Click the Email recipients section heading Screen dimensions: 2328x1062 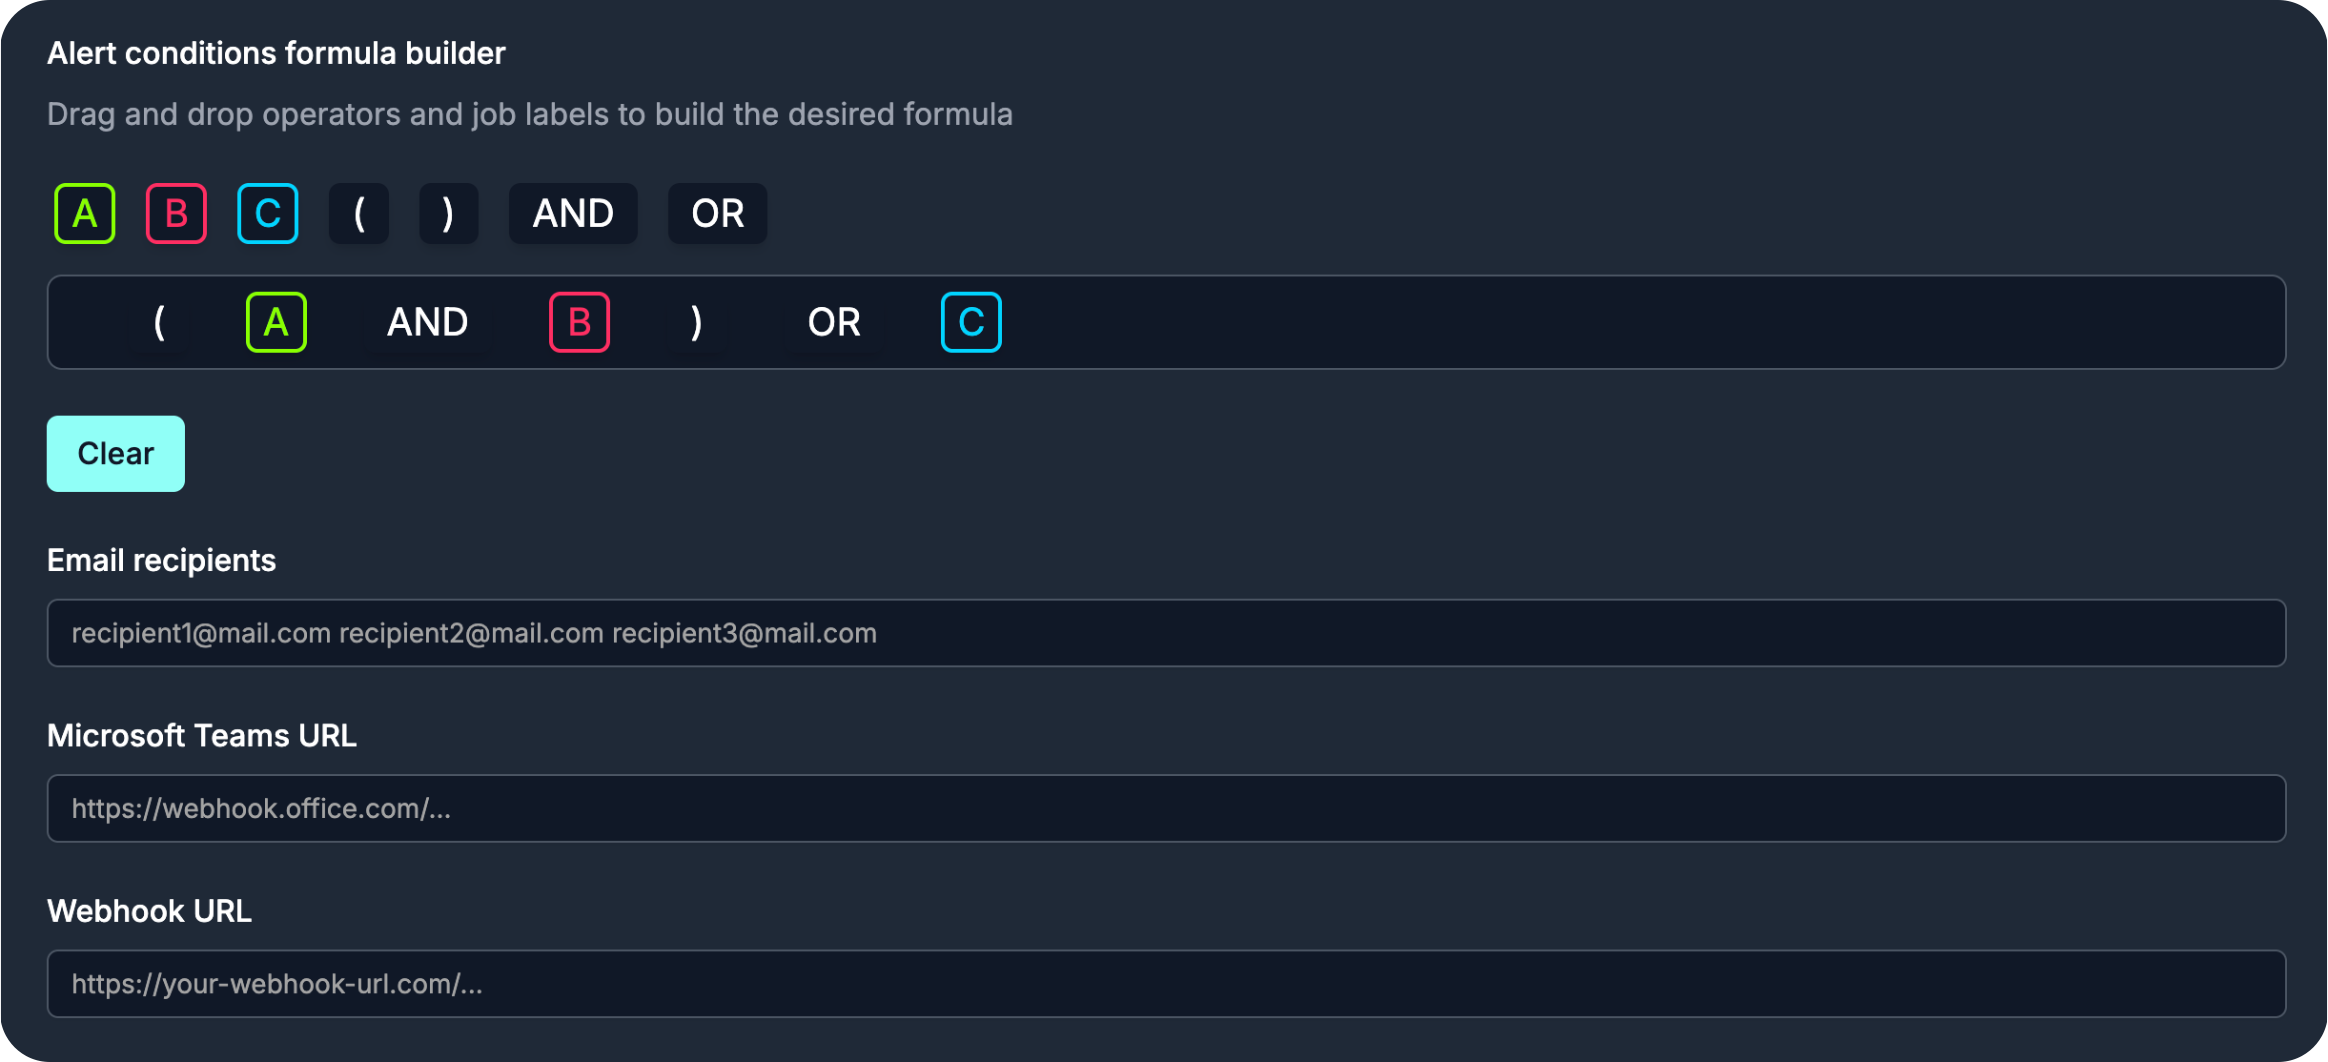click(161, 560)
